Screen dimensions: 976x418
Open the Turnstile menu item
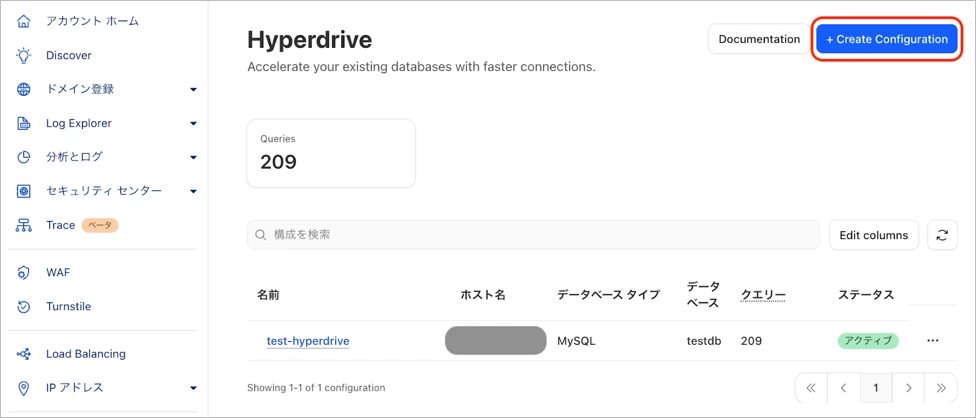click(69, 307)
